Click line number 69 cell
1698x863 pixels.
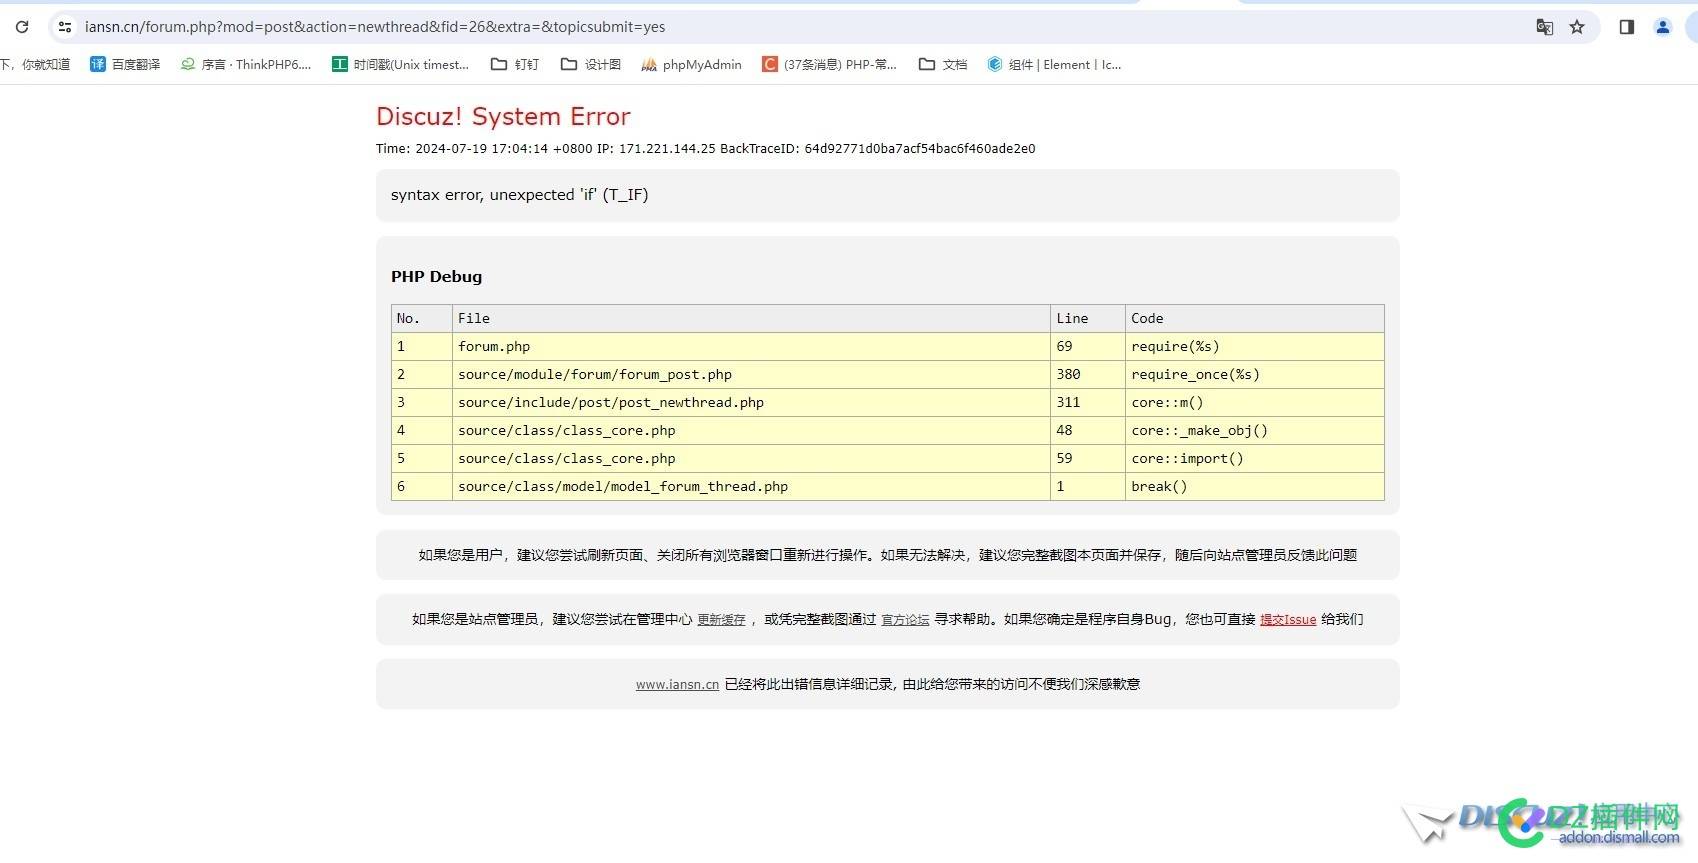coord(1088,347)
